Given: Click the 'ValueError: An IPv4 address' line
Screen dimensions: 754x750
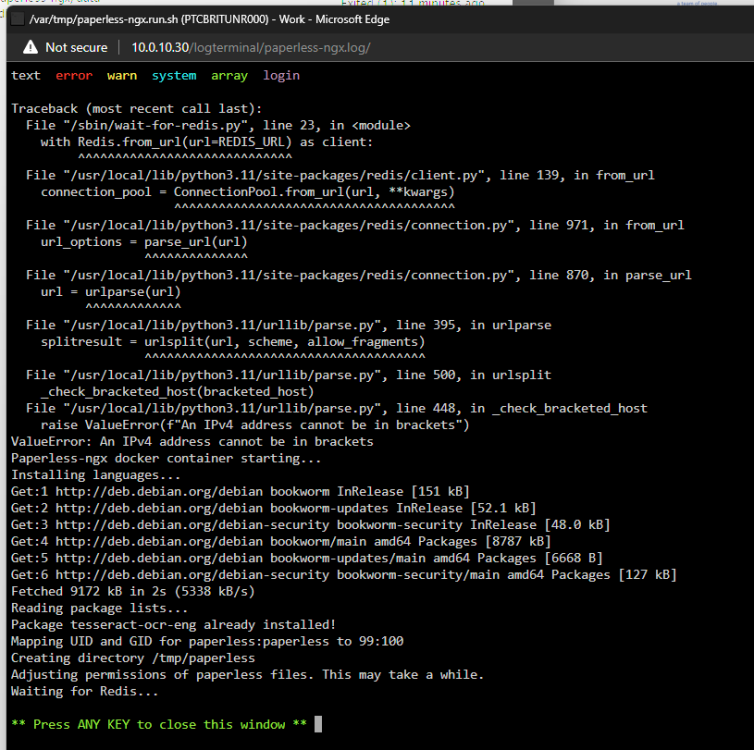Looking at the screenshot, I should point(192,441).
